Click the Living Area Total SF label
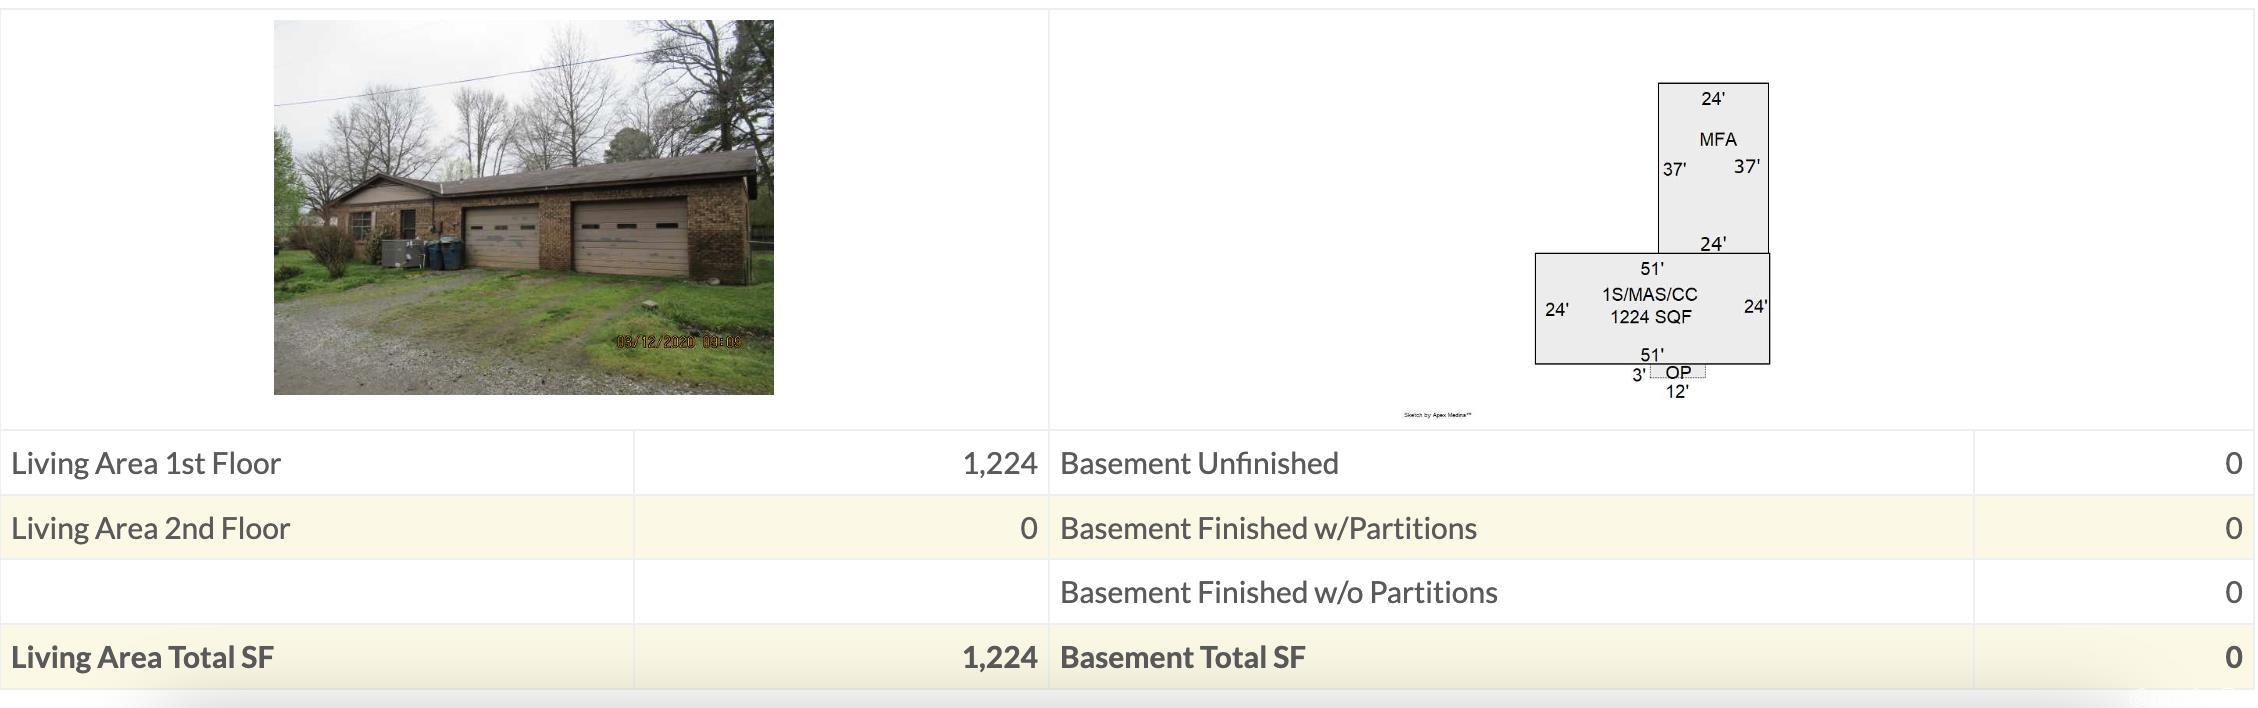Image resolution: width=2258 pixels, height=708 pixels. click(x=142, y=657)
